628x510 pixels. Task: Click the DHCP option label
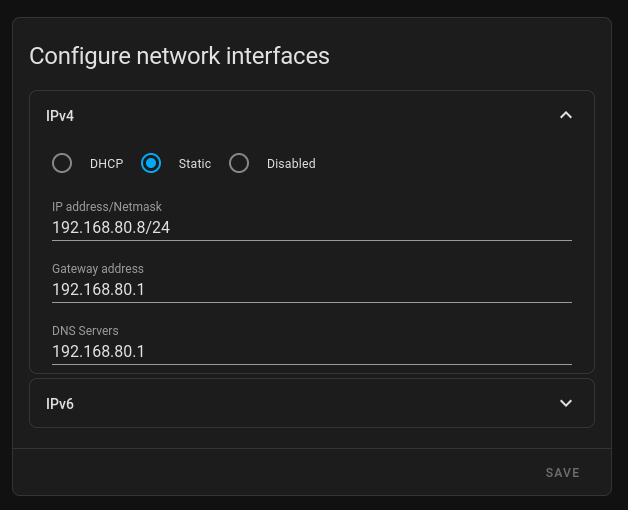106,164
